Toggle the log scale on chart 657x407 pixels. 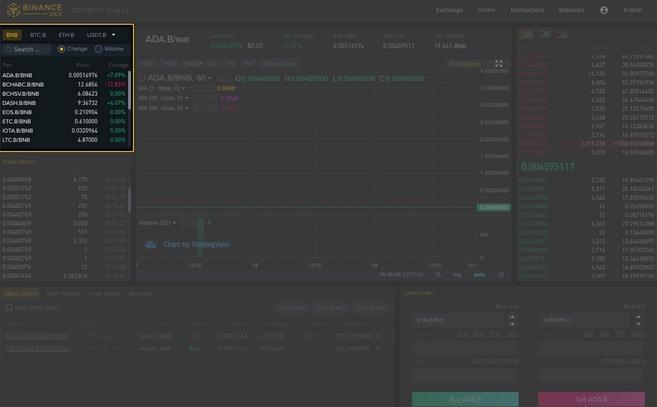457,275
